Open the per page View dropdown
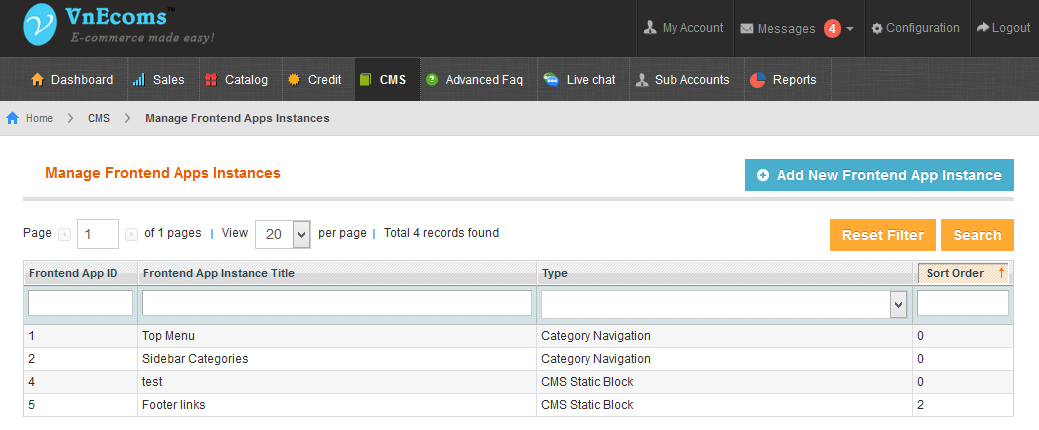The image size is (1039, 430). pyautogui.click(x=283, y=234)
